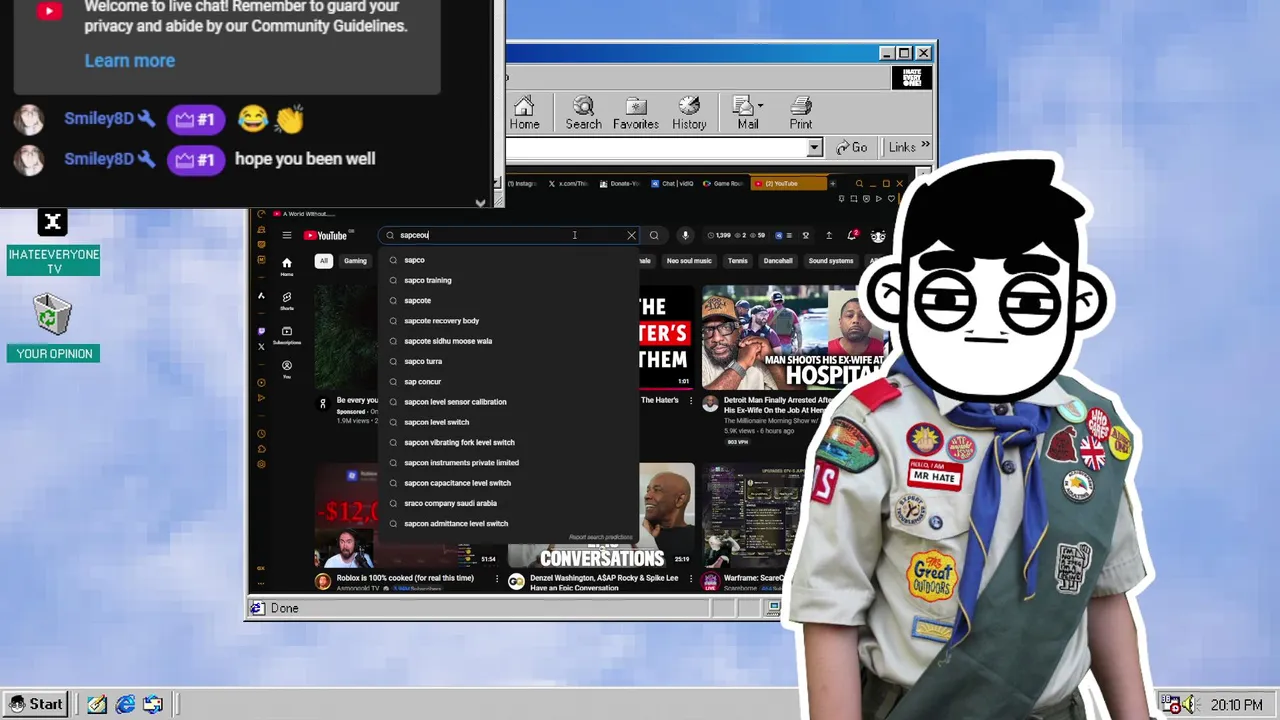Open the IHATEEVERYONE TV desktop icon

click(x=54, y=243)
